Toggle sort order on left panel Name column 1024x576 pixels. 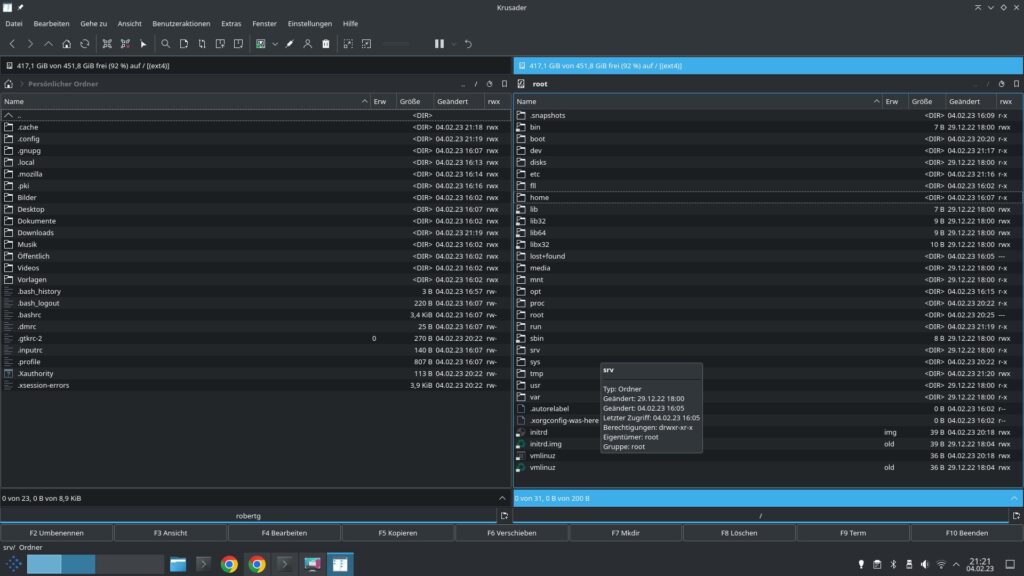pyautogui.click(x=185, y=101)
